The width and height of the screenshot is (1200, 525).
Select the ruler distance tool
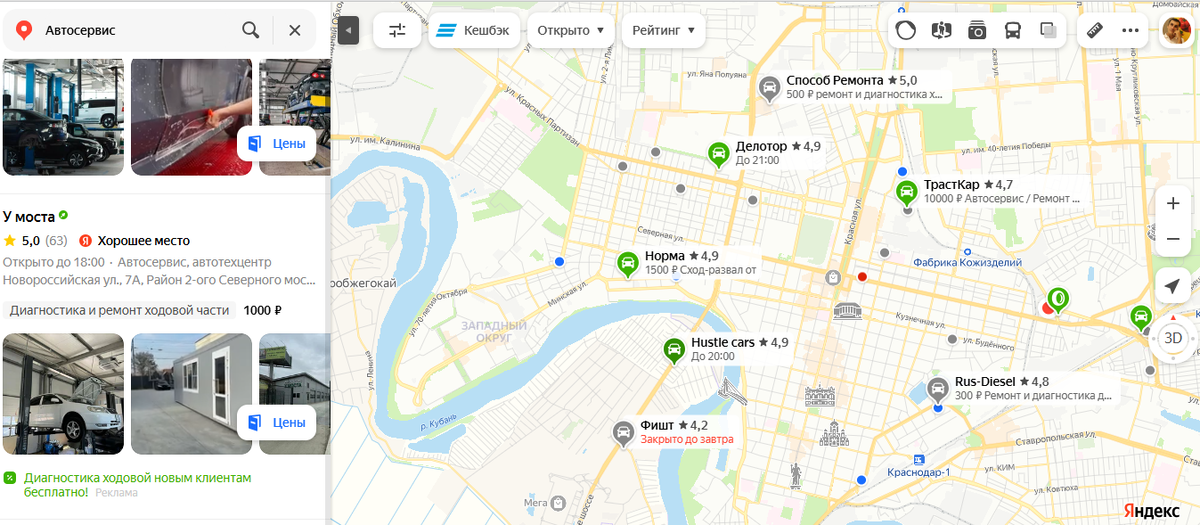point(1095,30)
